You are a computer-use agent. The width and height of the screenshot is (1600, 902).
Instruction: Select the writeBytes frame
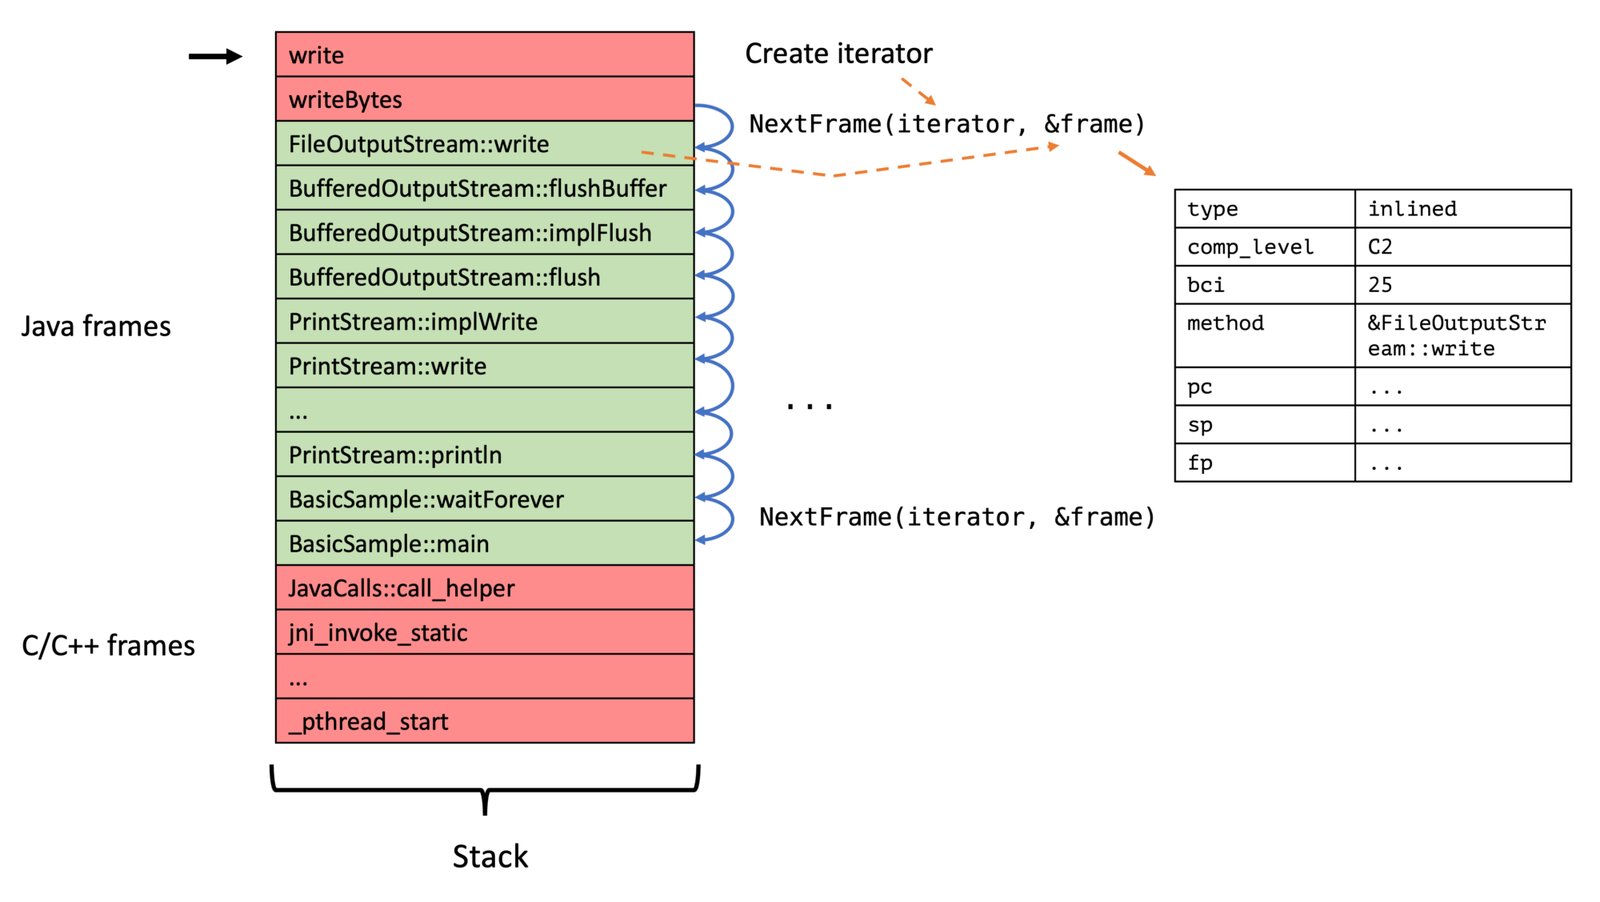tap(485, 99)
